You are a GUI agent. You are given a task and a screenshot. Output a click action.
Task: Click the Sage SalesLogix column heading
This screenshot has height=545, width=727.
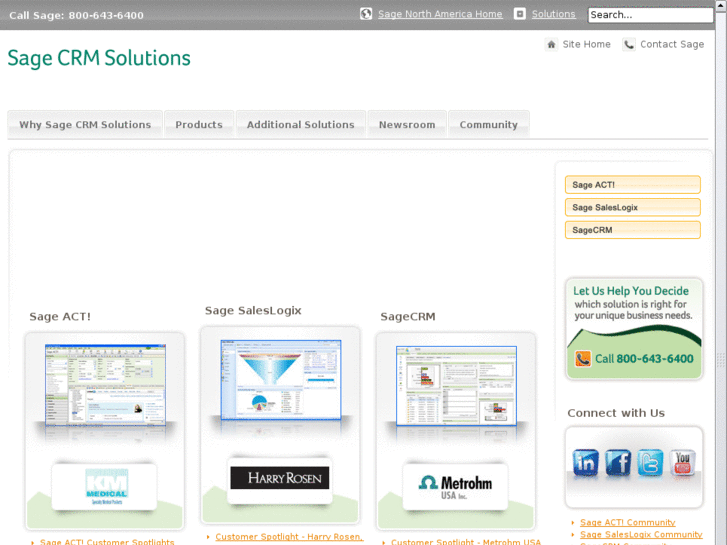point(253,311)
